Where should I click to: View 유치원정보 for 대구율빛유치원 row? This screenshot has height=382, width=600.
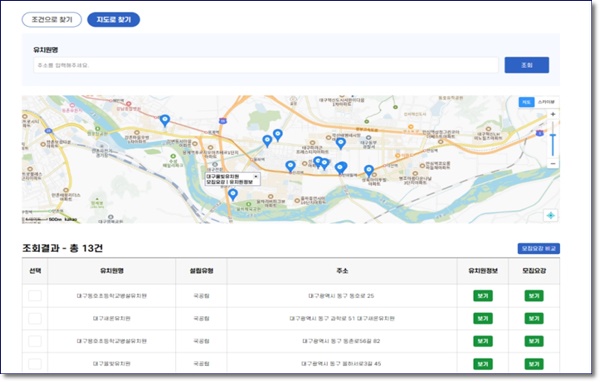tap(483, 364)
